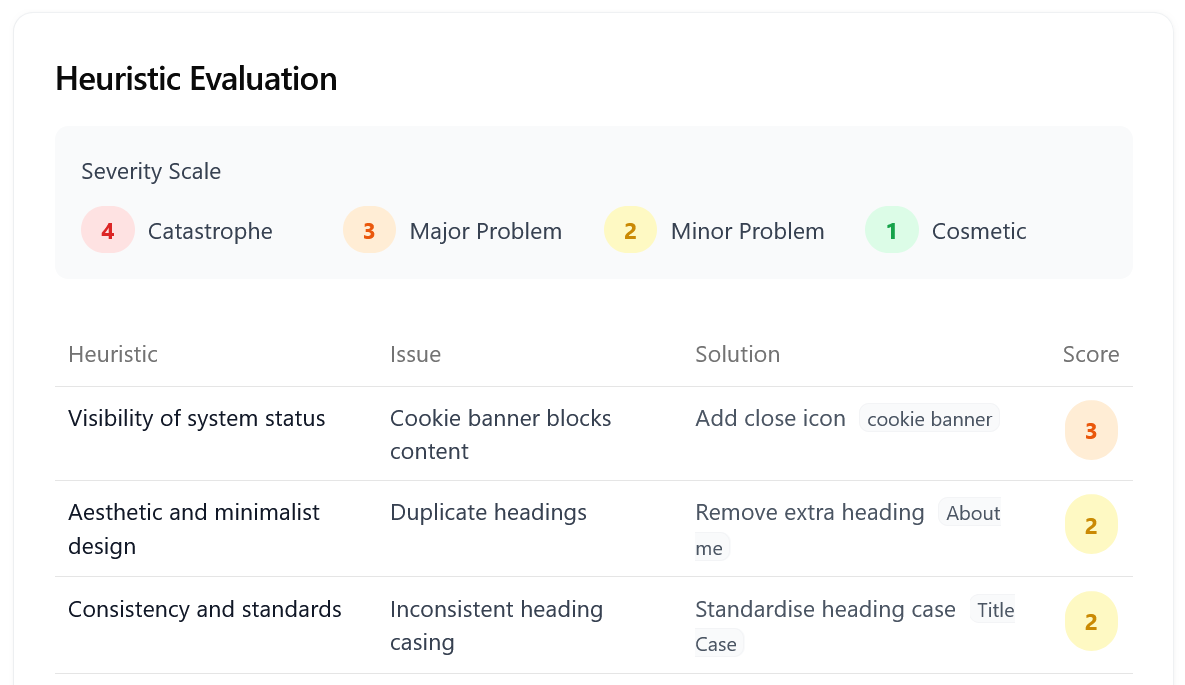Viewport: 1185px width, 685px height.
Task: Click the Catastrophe severity label
Action: (210, 231)
